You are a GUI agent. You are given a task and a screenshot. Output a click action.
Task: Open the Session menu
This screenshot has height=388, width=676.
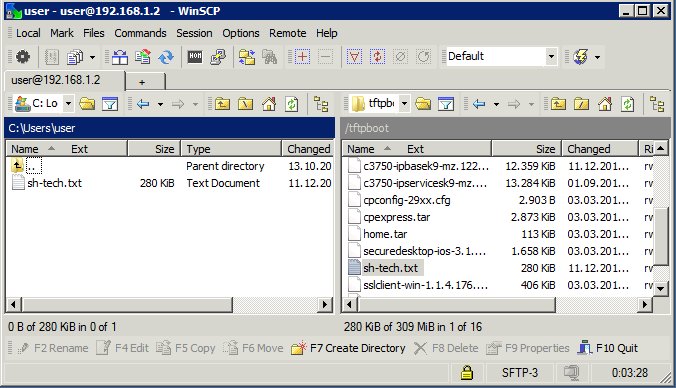[194, 33]
